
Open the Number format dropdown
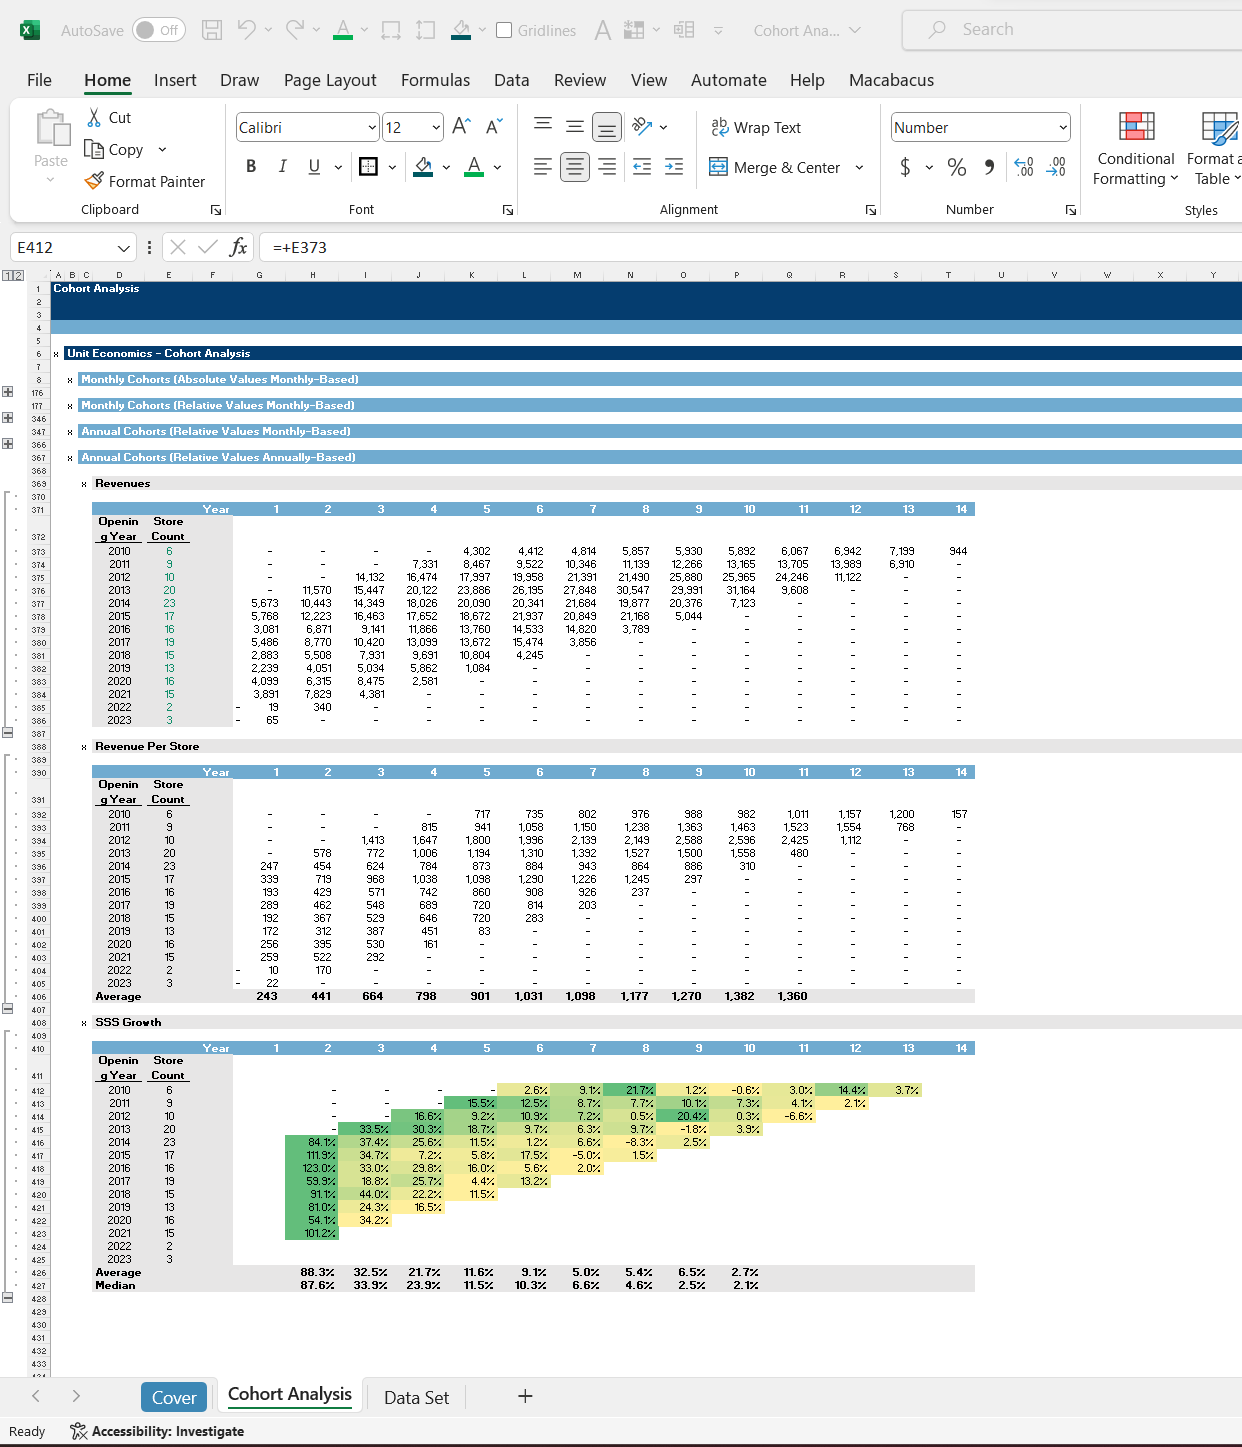tap(1062, 127)
